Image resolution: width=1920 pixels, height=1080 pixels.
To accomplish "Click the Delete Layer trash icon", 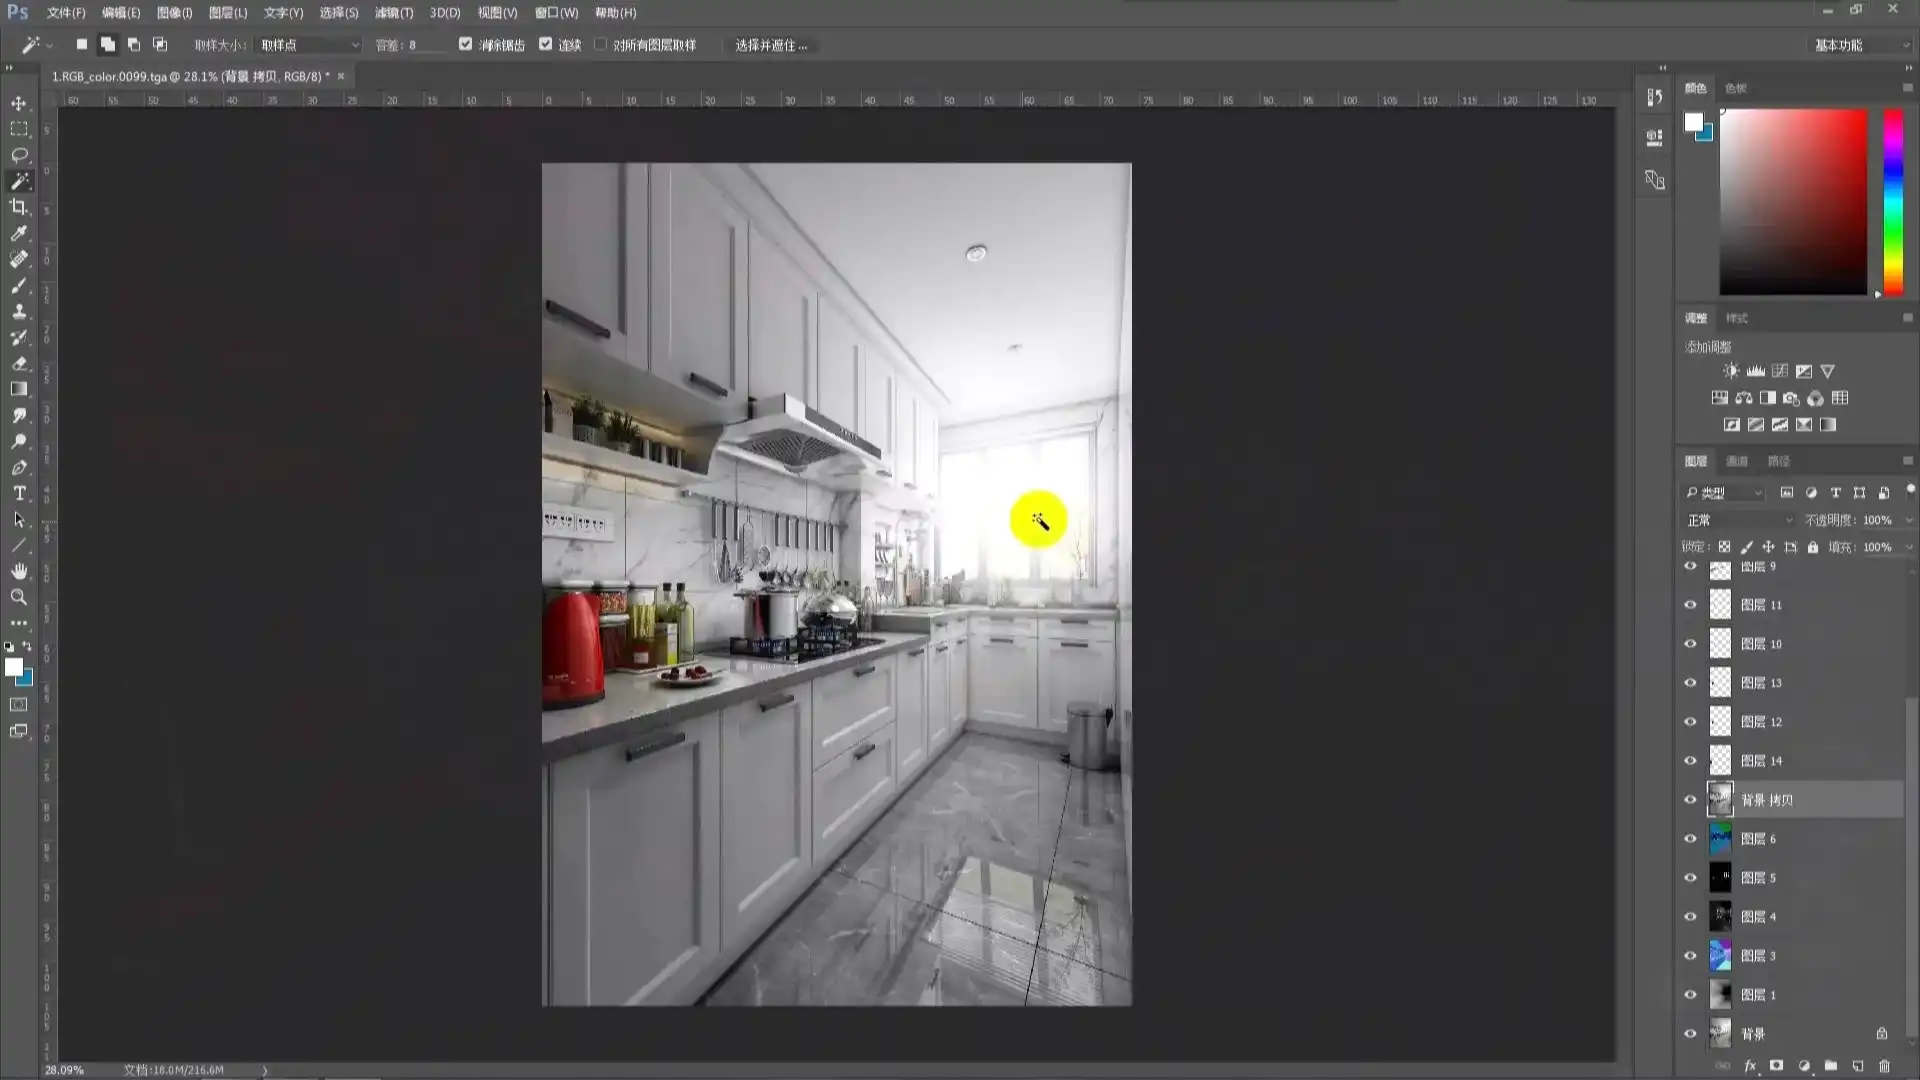I will (1885, 1066).
